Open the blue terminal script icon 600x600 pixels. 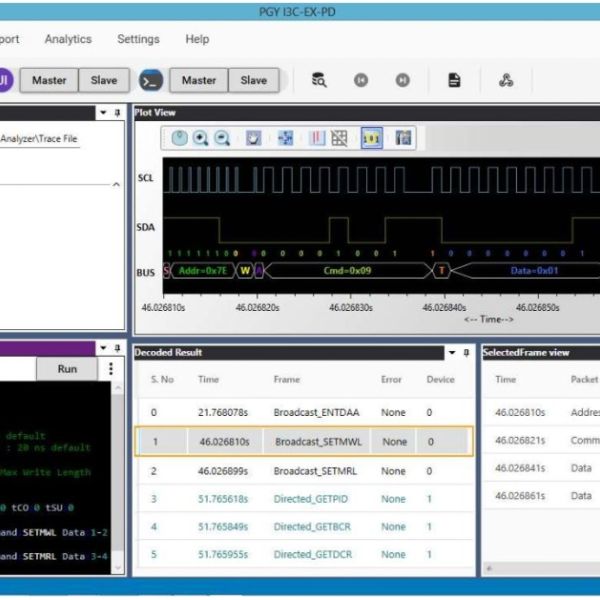(151, 80)
